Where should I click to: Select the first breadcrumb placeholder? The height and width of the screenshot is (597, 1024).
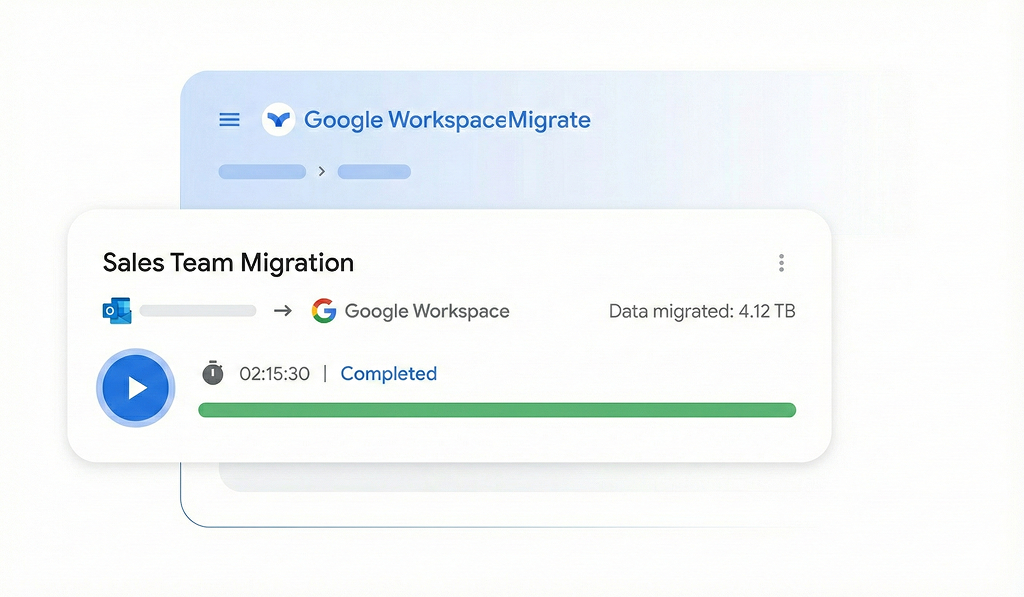pos(262,172)
